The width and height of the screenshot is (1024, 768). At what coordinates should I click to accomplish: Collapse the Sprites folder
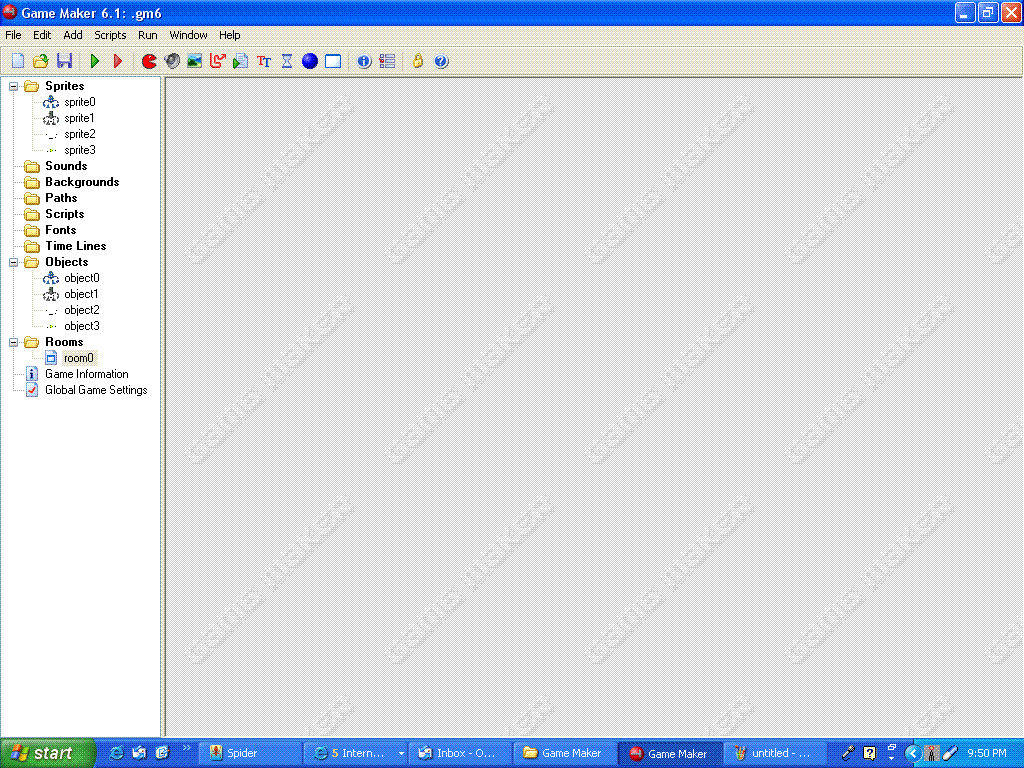click(13, 86)
